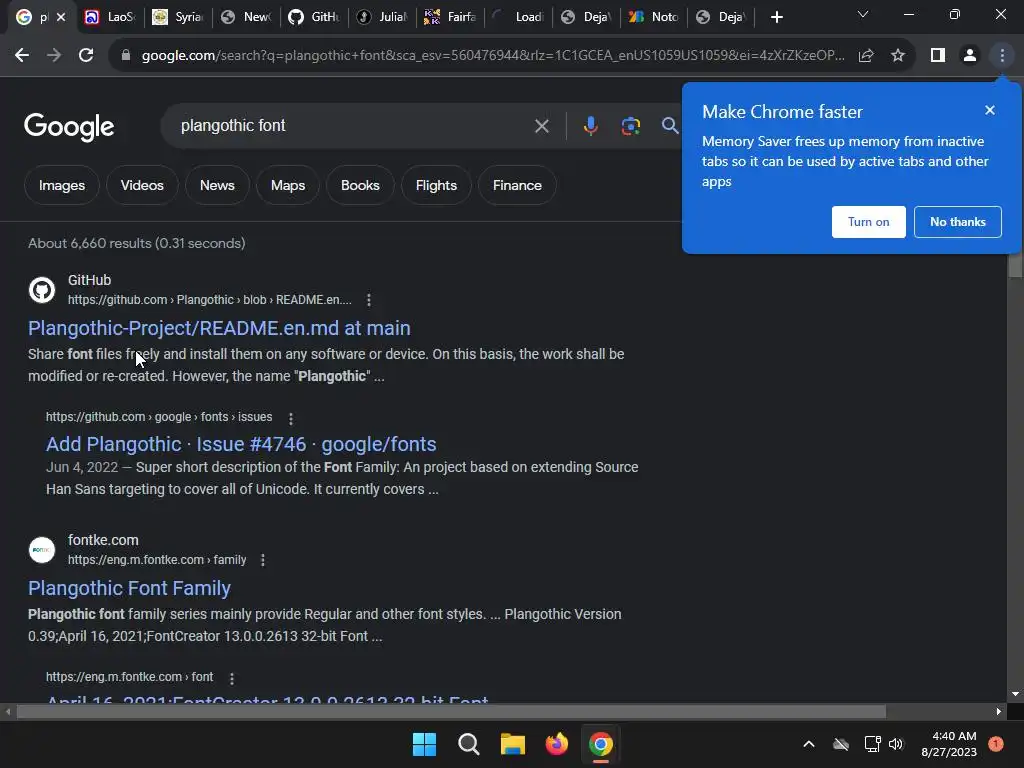Open Add Plangothic Issue #4746 link
Screen dimensions: 1024x768
coord(241,444)
